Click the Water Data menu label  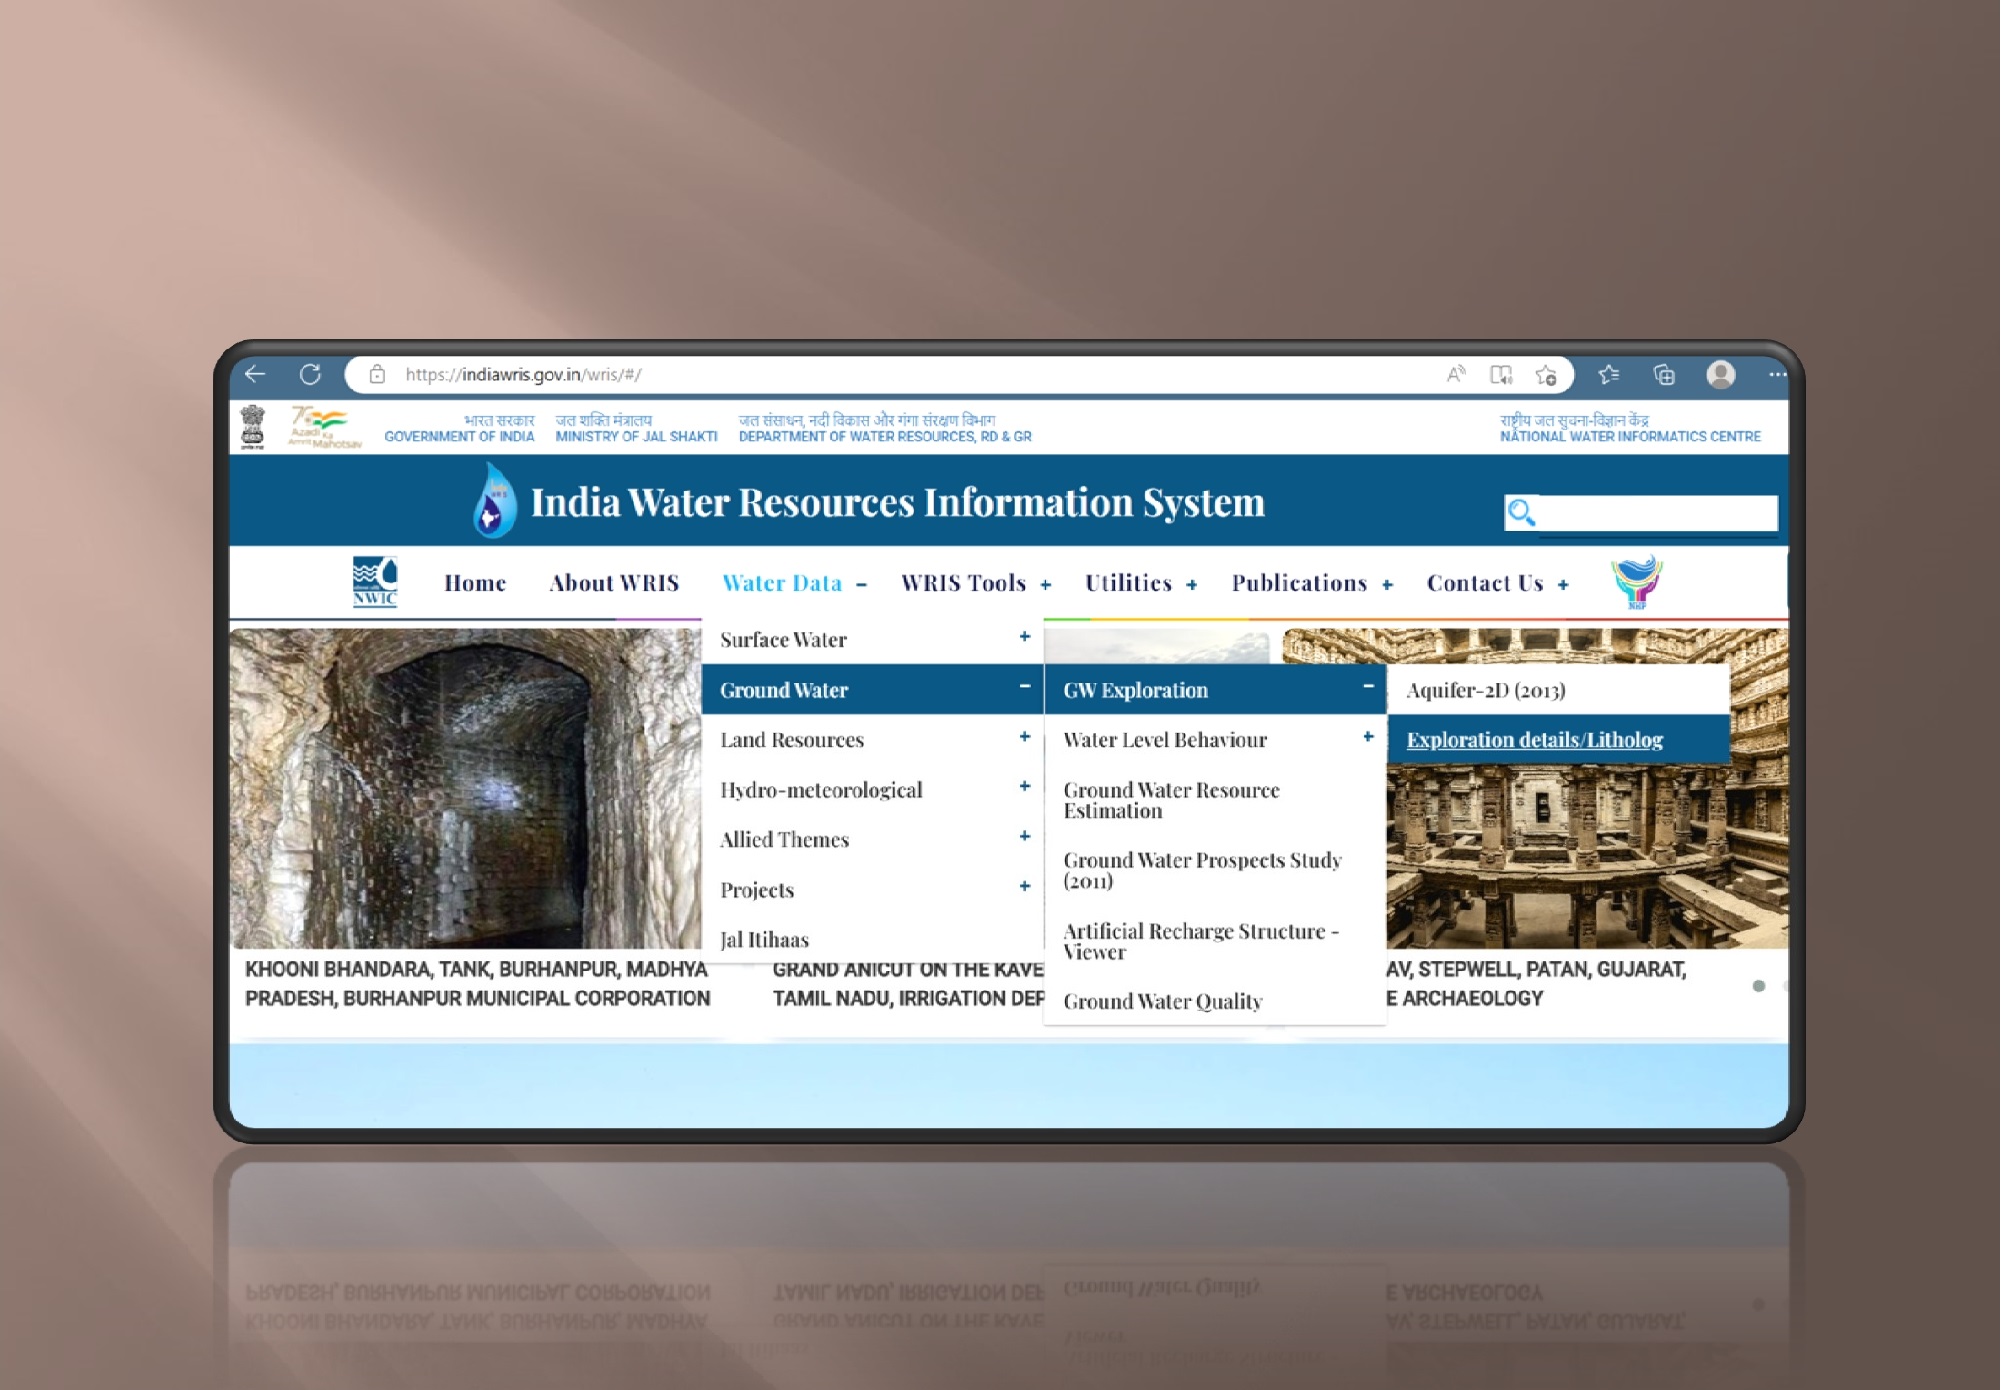(x=782, y=583)
